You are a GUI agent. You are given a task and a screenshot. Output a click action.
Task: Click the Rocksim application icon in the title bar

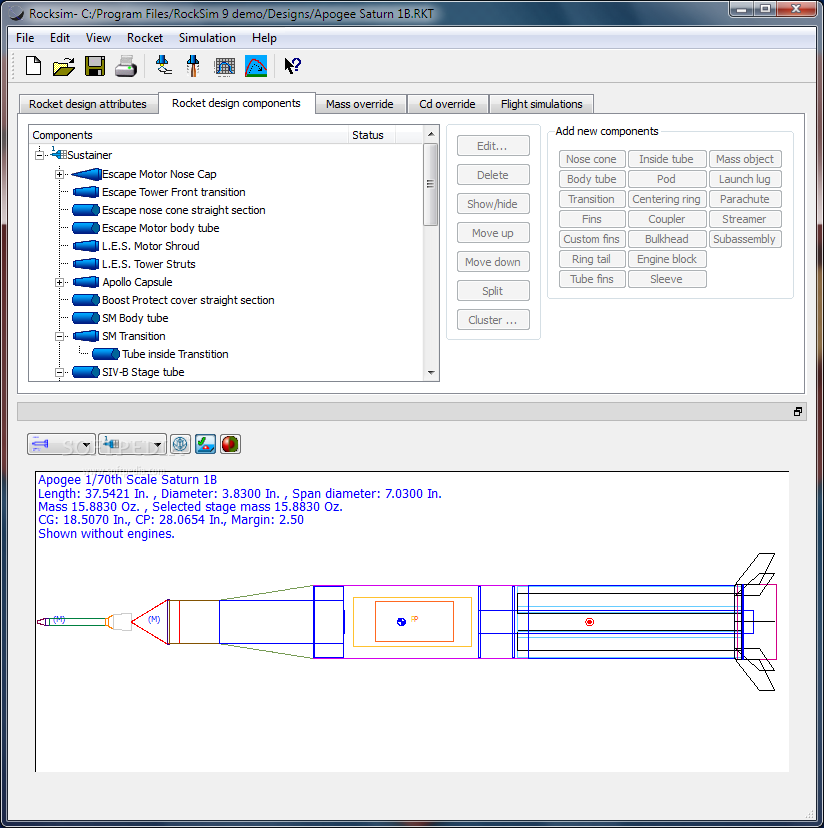coord(16,13)
